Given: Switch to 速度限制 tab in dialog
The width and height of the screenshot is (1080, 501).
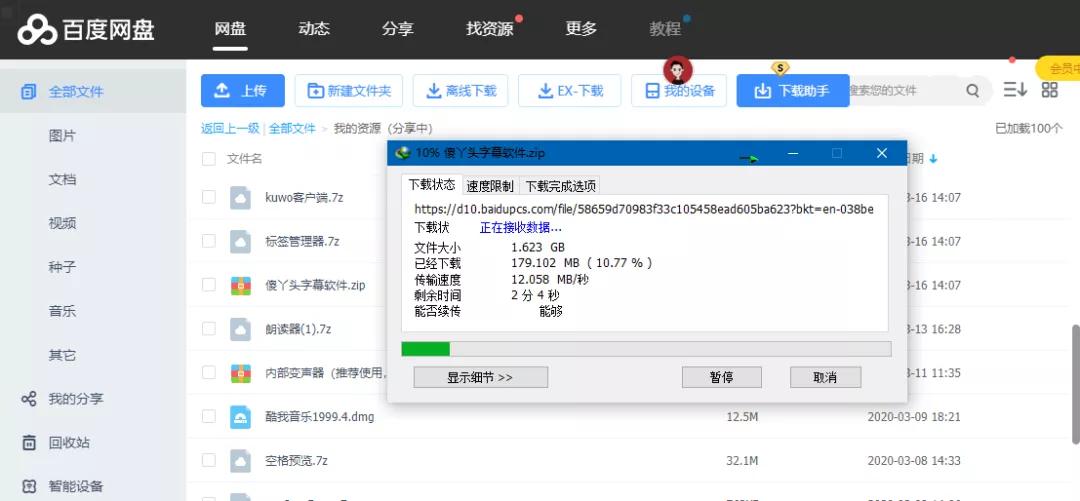Looking at the screenshot, I should (x=490, y=185).
